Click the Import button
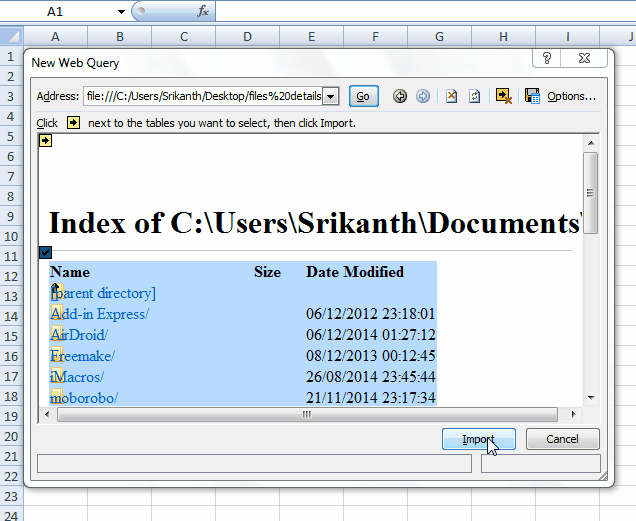 [479, 439]
